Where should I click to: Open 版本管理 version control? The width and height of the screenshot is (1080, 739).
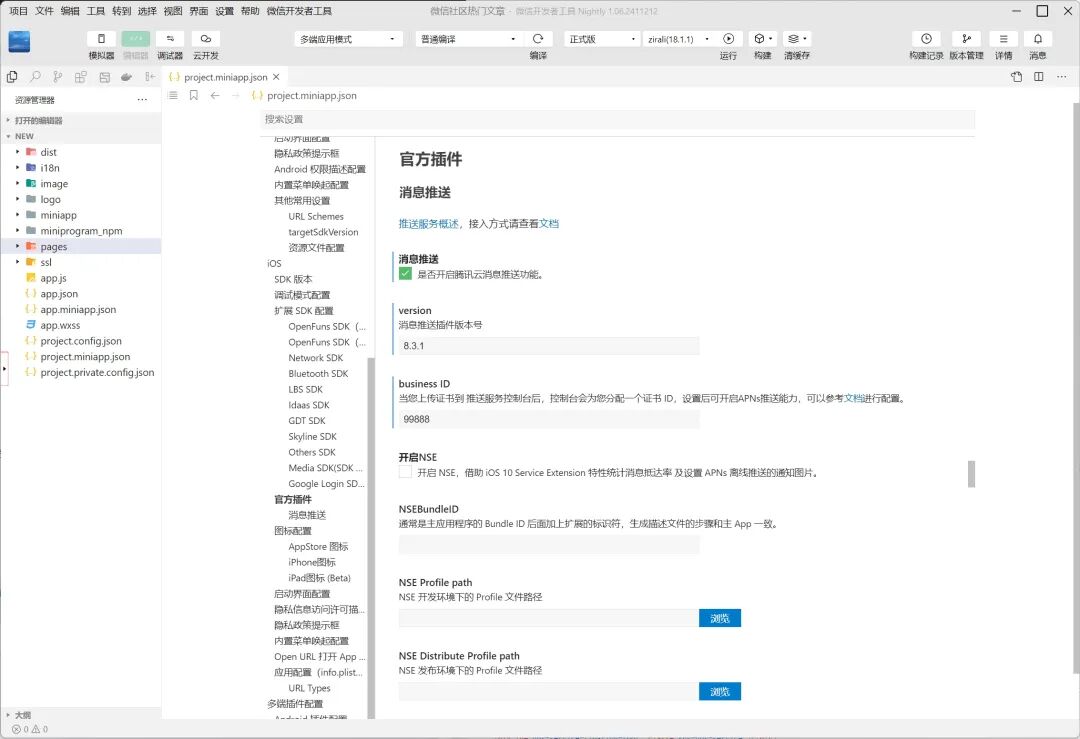coord(966,39)
